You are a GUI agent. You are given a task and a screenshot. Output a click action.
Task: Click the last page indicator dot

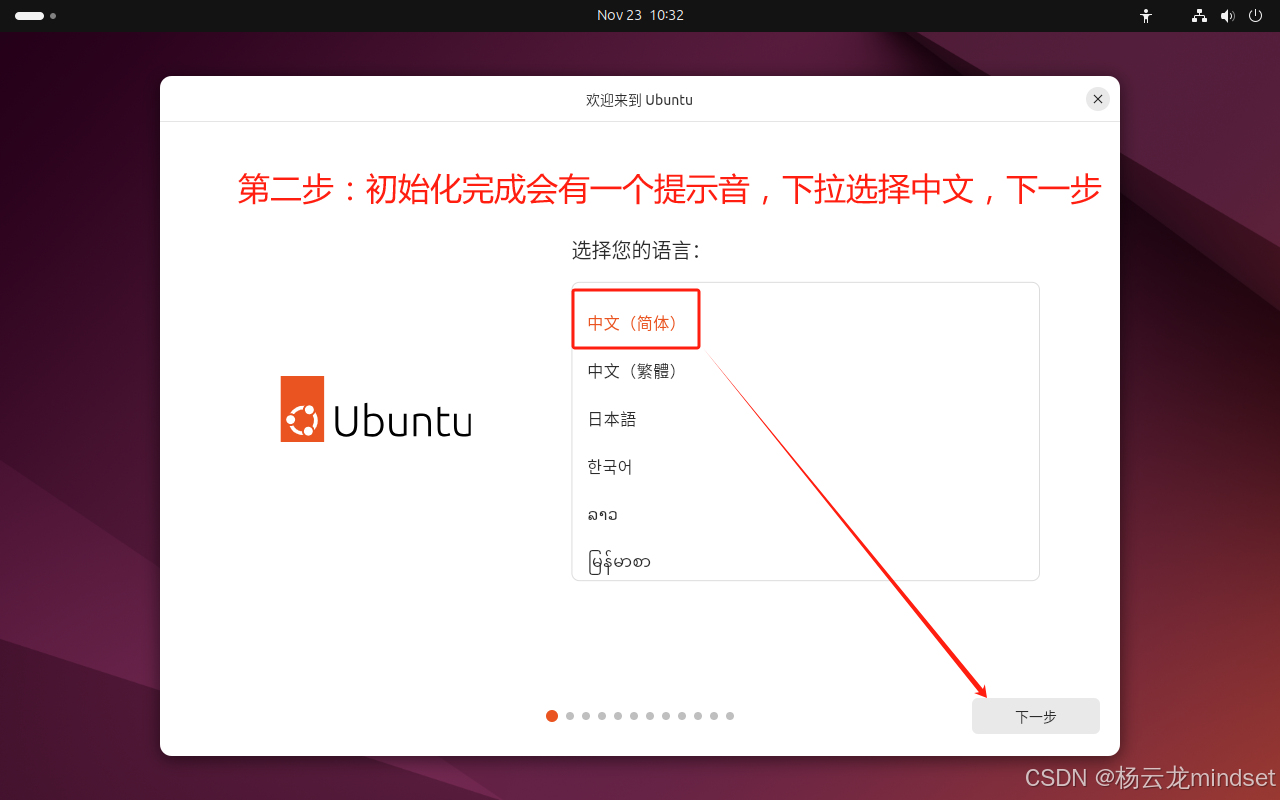coord(729,716)
